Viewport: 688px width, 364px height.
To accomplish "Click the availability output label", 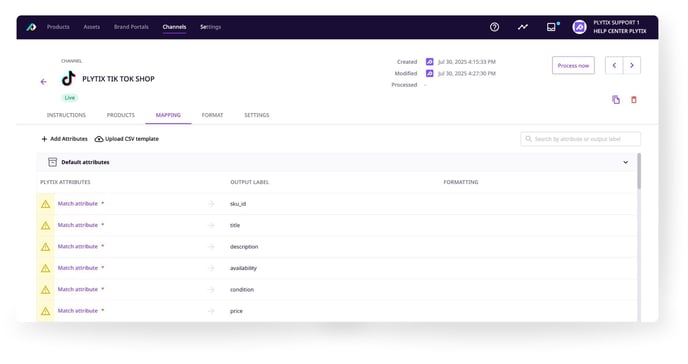I will pyautogui.click(x=244, y=268).
